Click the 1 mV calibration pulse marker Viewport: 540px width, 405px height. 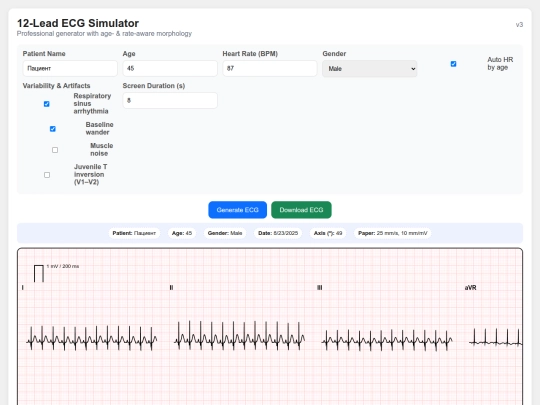coord(39,273)
